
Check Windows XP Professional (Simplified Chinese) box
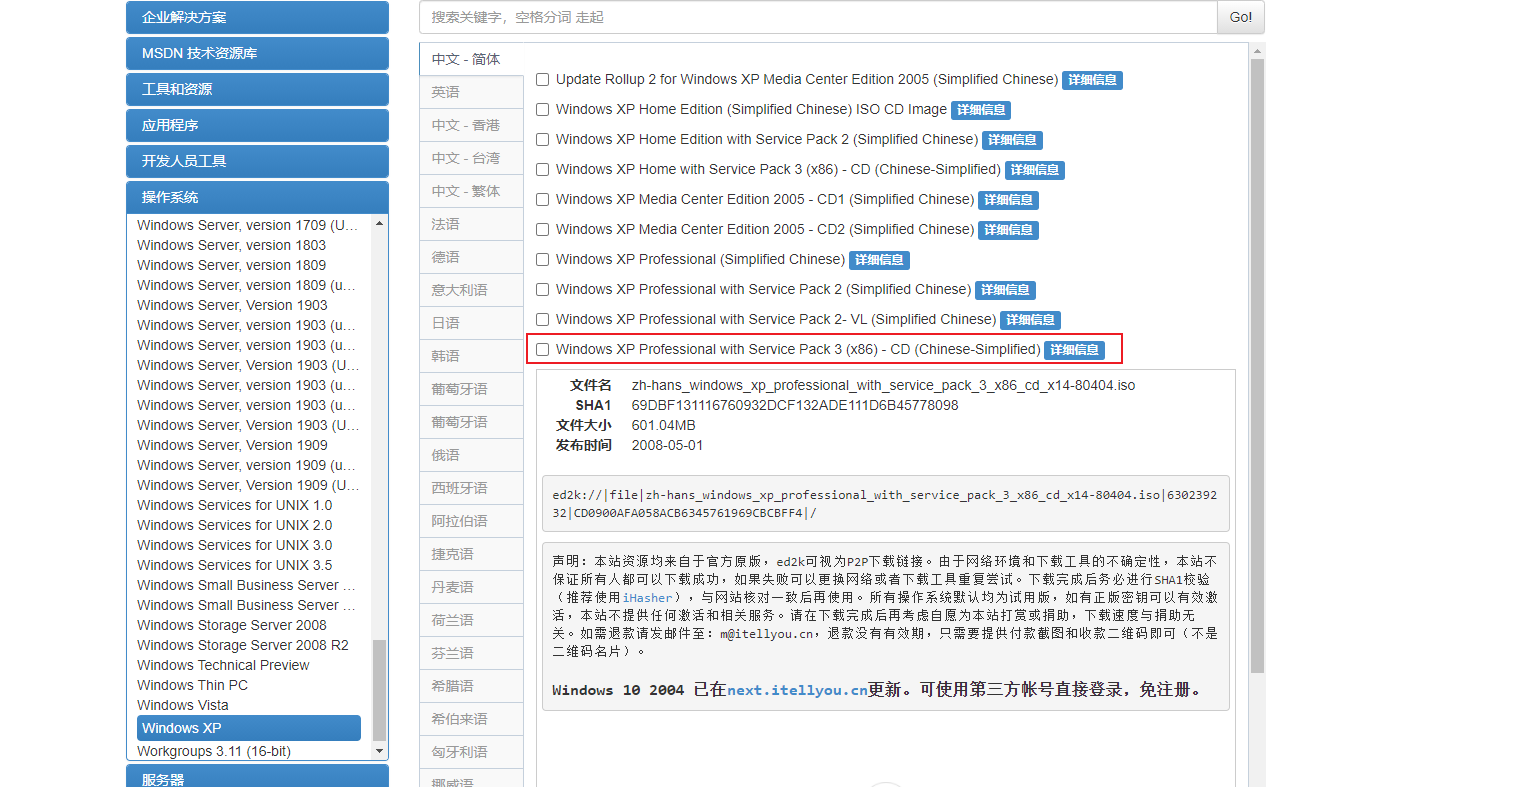[543, 260]
